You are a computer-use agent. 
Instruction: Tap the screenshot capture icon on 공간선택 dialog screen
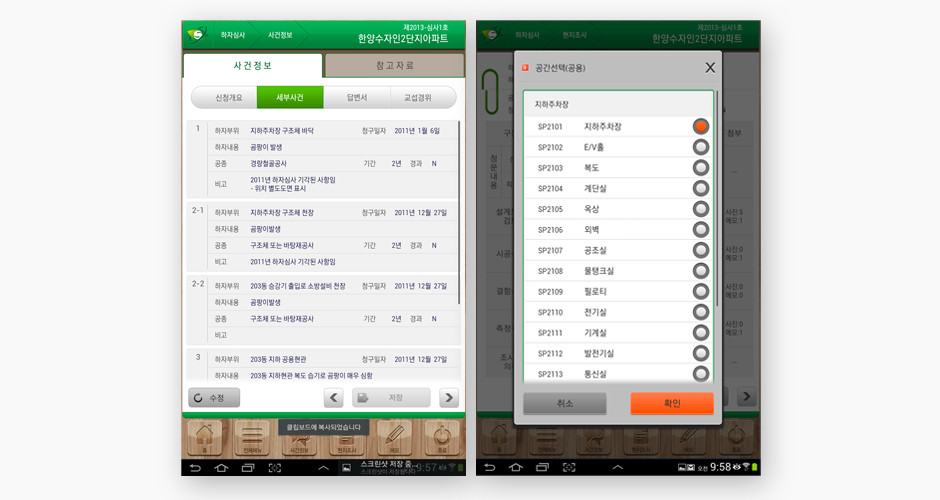(x=569, y=467)
